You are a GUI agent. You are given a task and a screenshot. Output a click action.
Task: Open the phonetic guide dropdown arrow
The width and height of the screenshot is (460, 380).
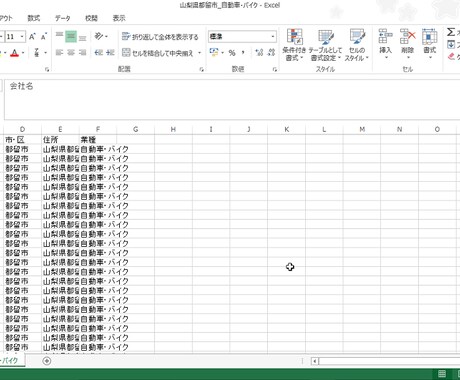46,53
